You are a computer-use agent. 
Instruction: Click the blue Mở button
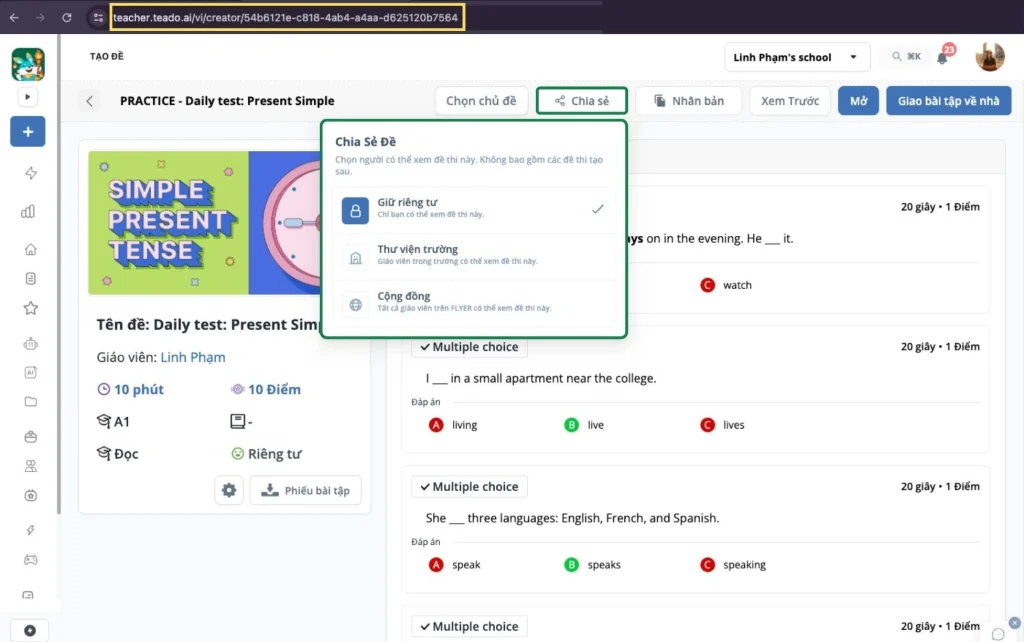tap(858, 101)
